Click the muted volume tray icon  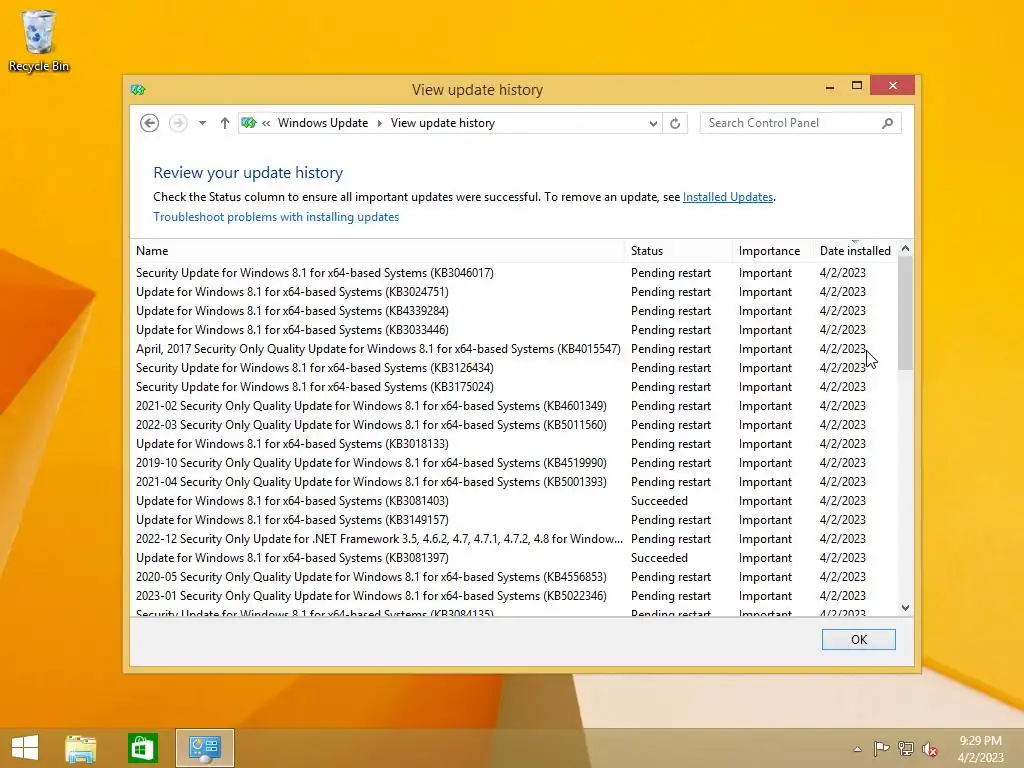[x=930, y=749]
